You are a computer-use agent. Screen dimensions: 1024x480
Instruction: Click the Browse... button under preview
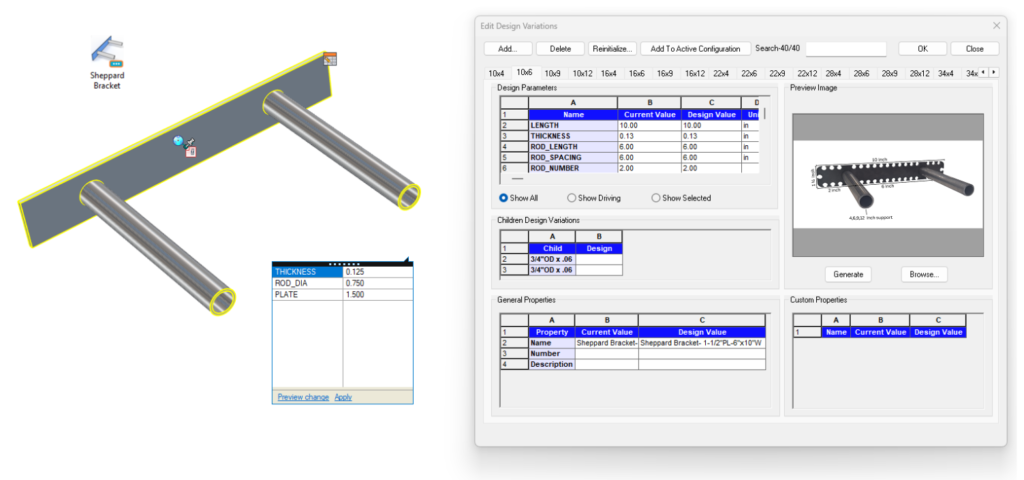(924, 274)
